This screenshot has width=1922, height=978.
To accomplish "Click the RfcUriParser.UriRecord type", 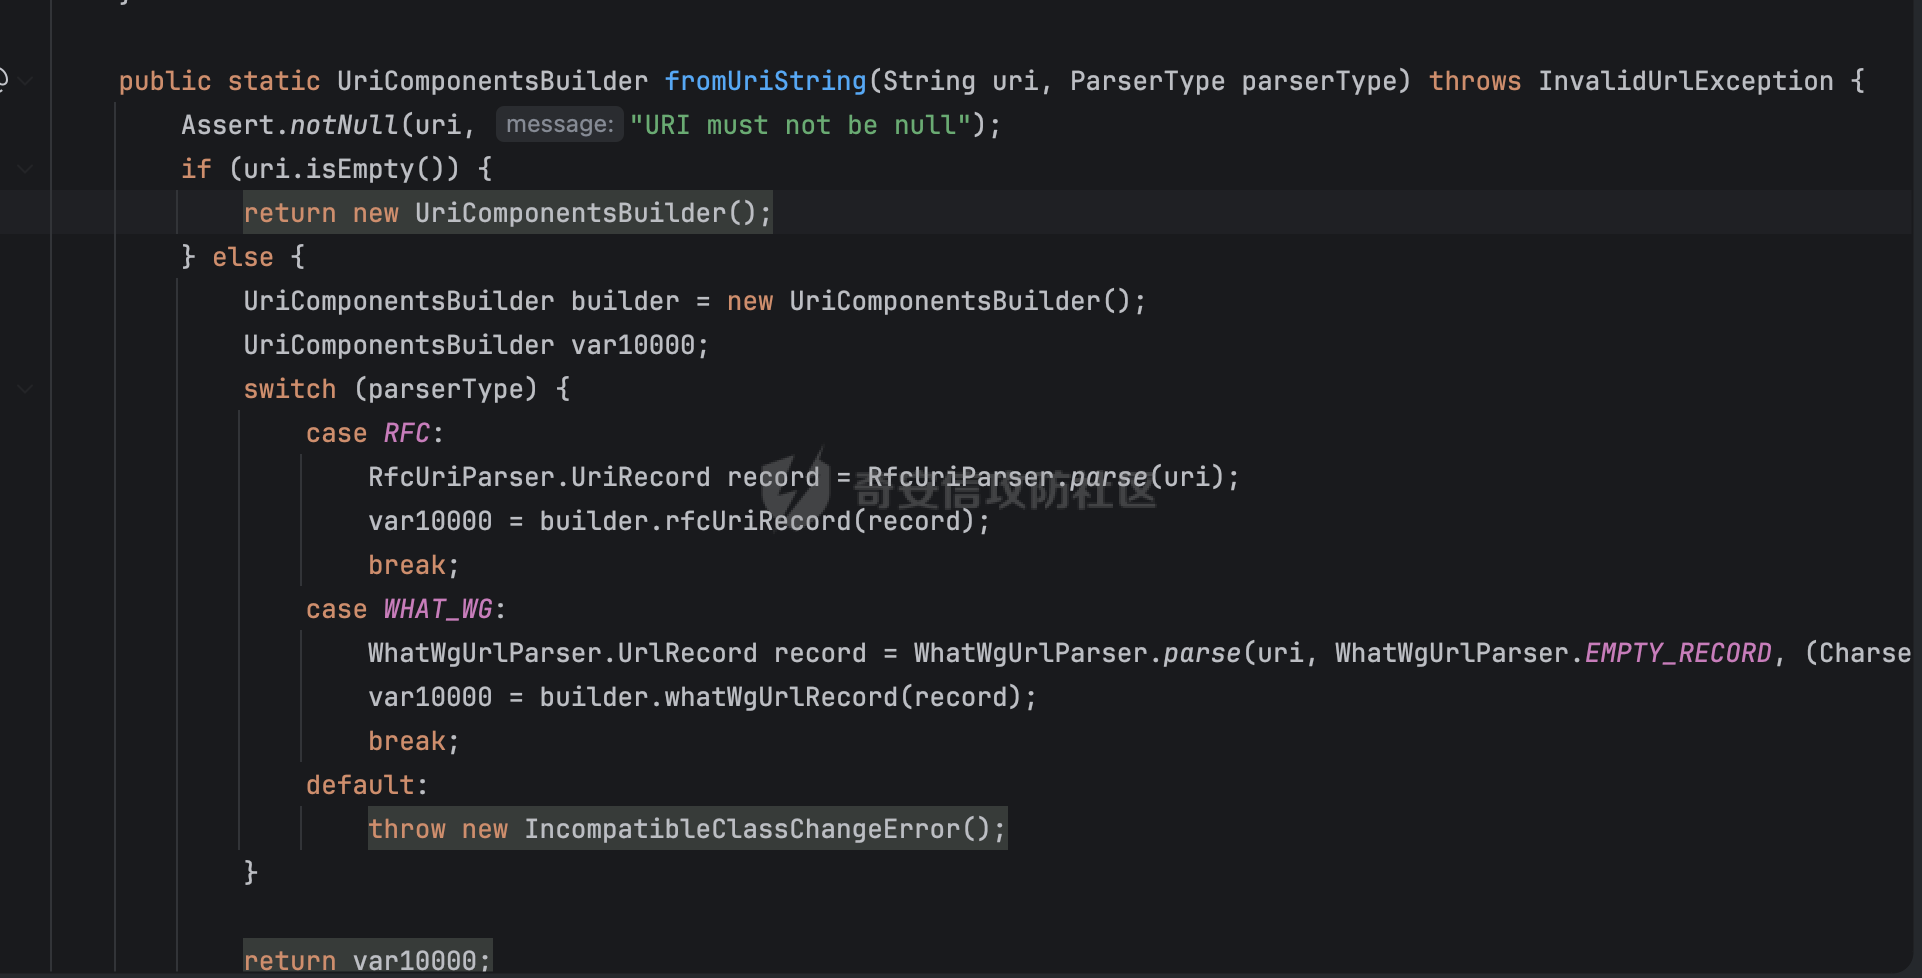I will (539, 477).
